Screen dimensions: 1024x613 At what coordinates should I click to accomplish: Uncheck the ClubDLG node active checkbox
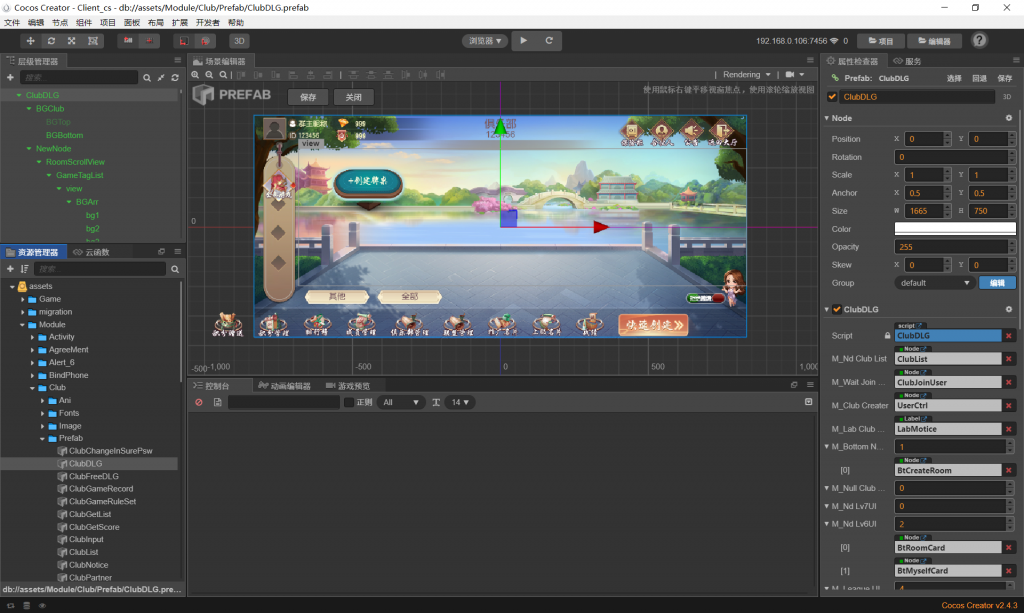(832, 97)
